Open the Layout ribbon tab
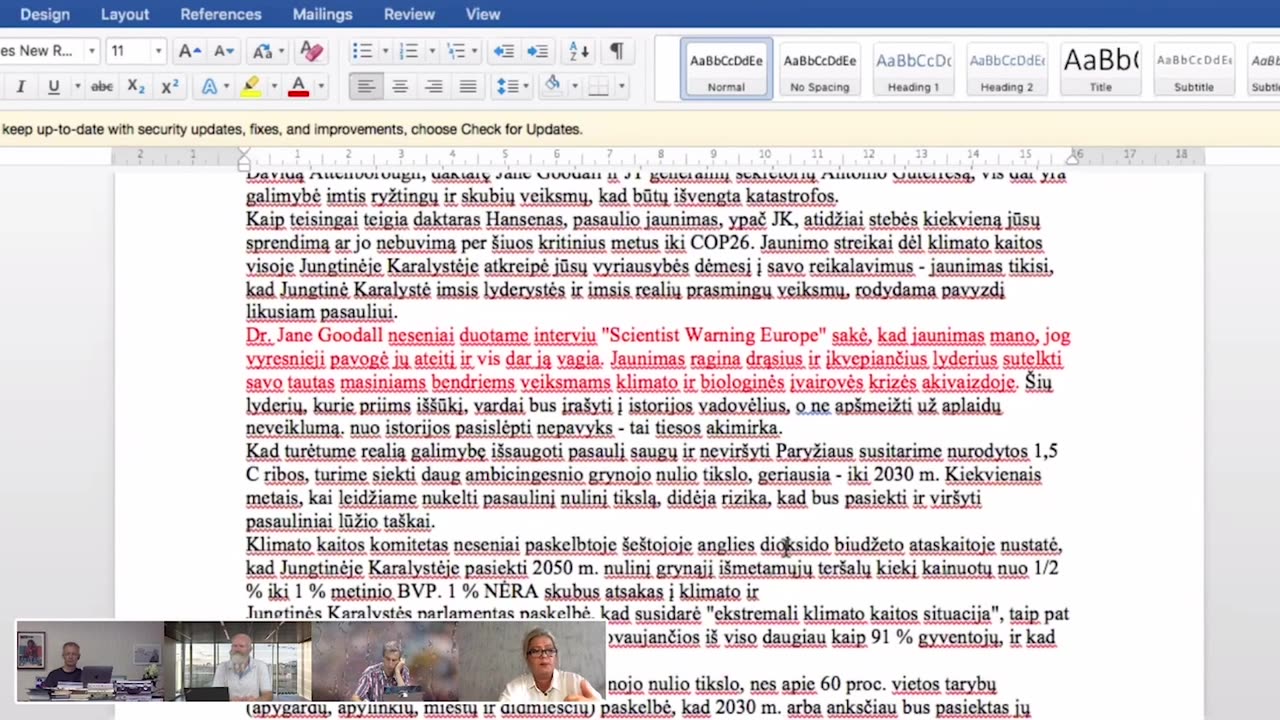 pyautogui.click(x=125, y=14)
